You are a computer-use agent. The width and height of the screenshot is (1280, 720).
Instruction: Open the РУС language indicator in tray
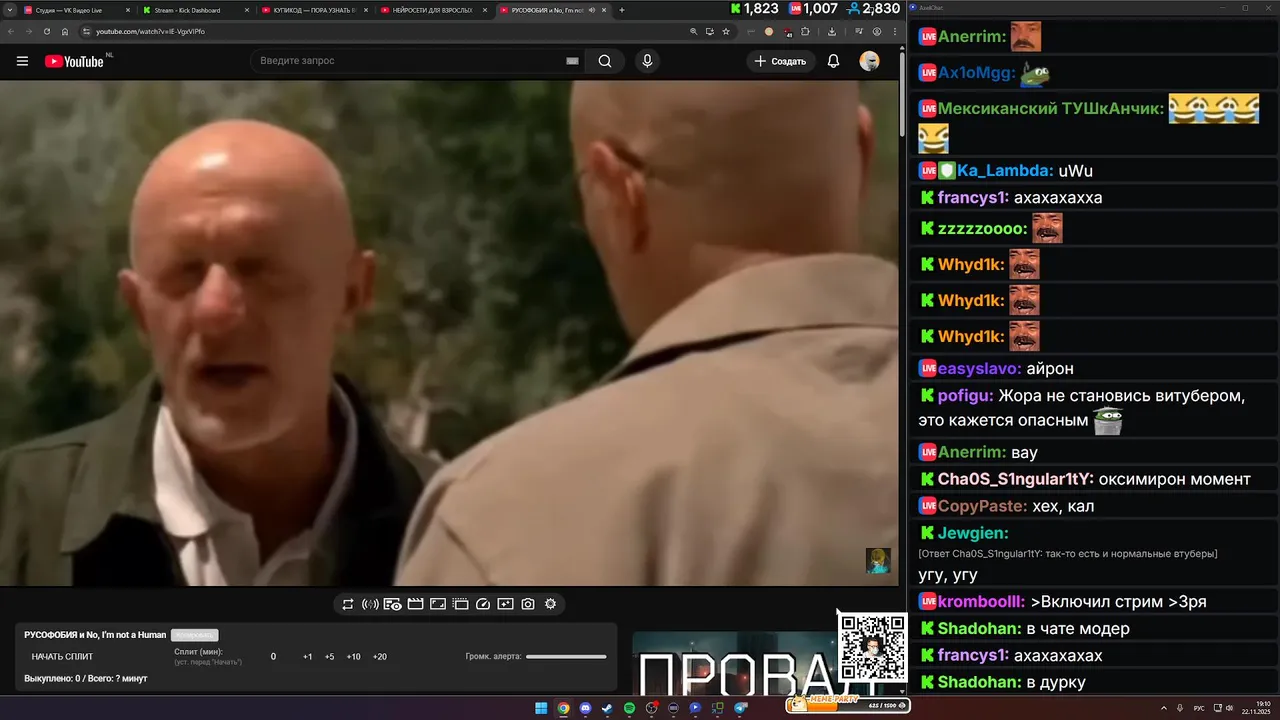(1199, 708)
